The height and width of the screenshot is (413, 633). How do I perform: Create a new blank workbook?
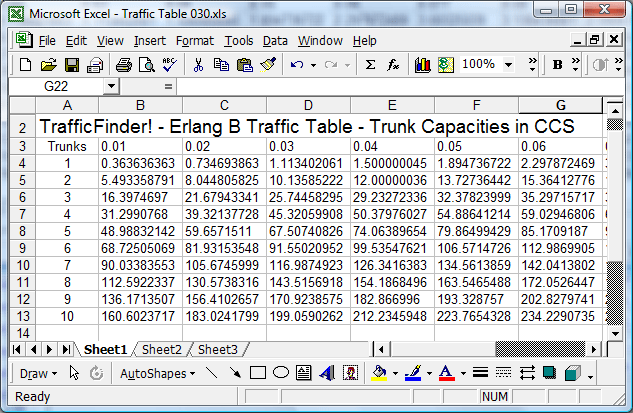click(25, 65)
